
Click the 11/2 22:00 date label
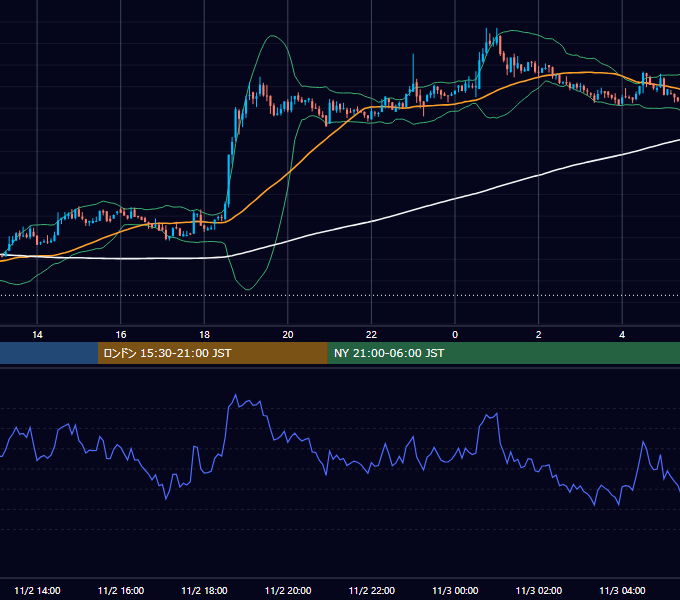[372, 590]
